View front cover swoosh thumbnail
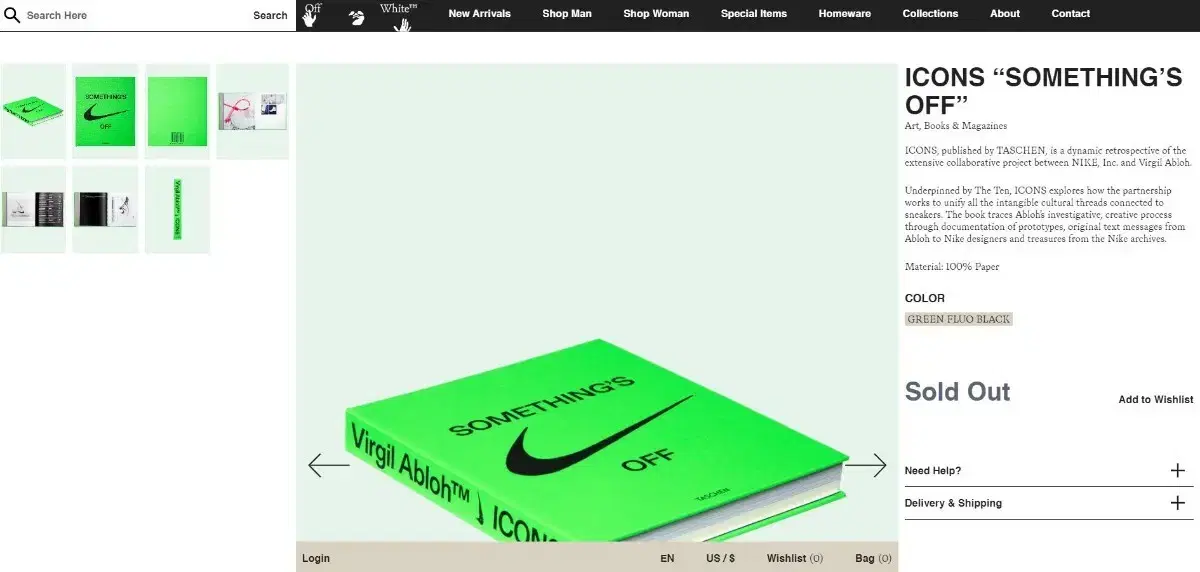The width and height of the screenshot is (1200, 572). [105, 111]
